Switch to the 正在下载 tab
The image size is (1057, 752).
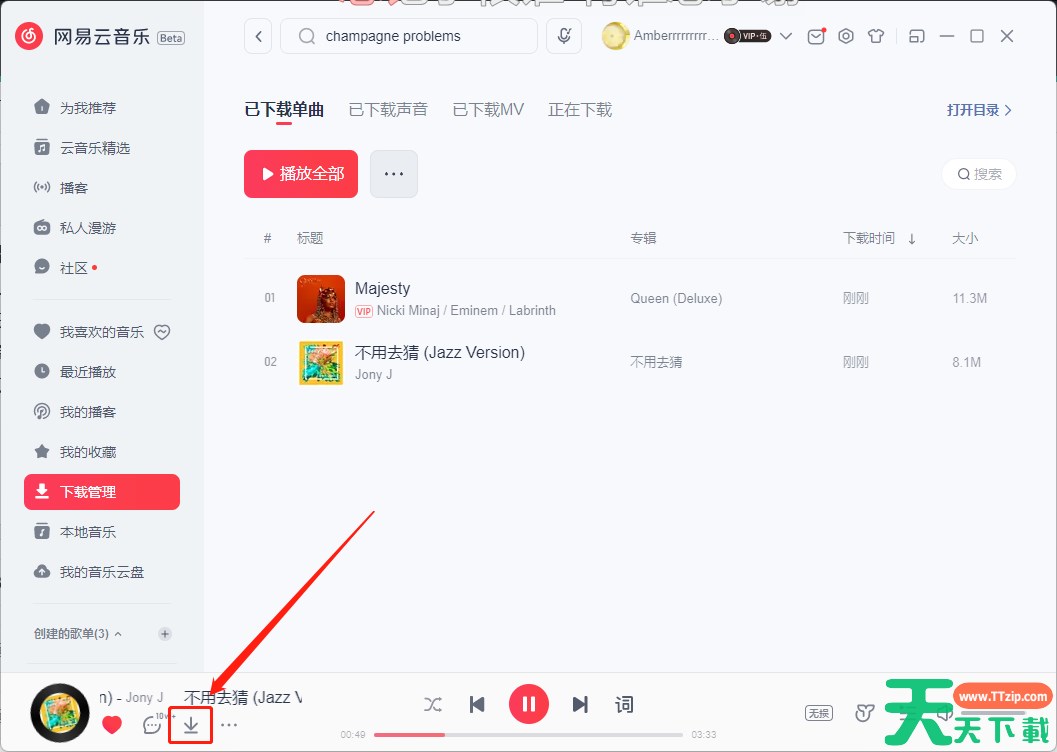[580, 110]
